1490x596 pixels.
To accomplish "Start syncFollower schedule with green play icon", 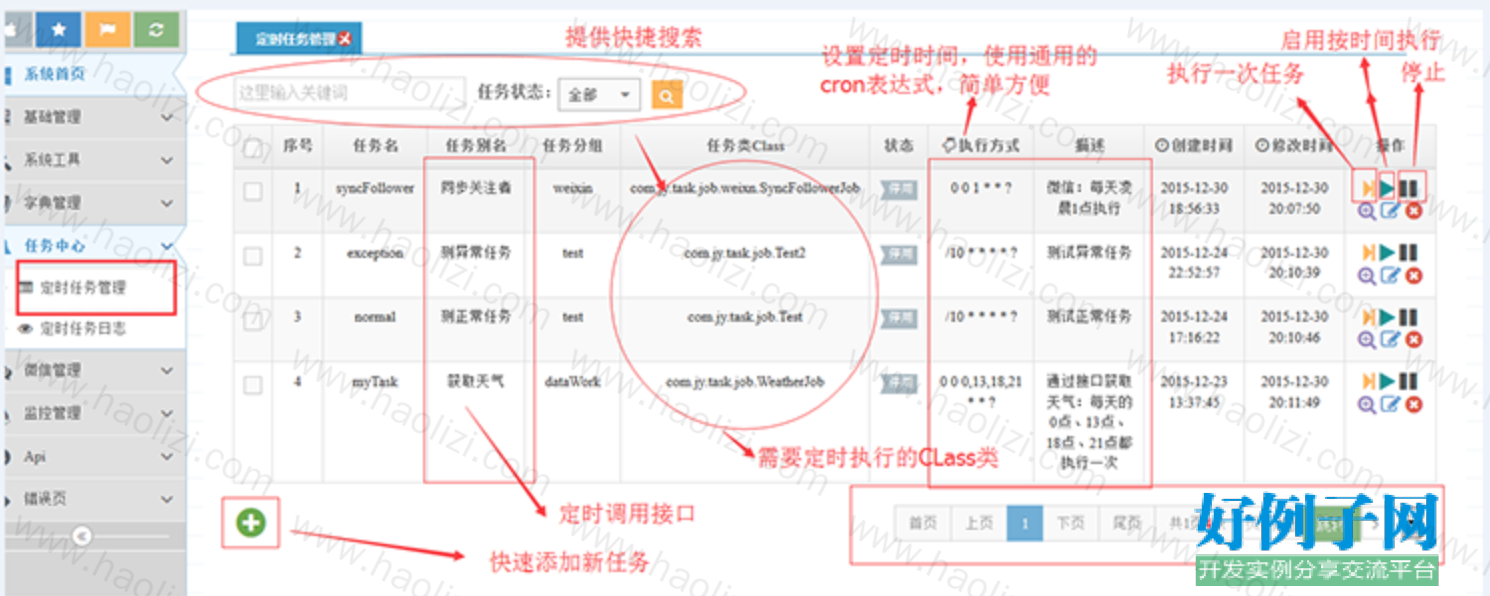I will pos(1387,187).
